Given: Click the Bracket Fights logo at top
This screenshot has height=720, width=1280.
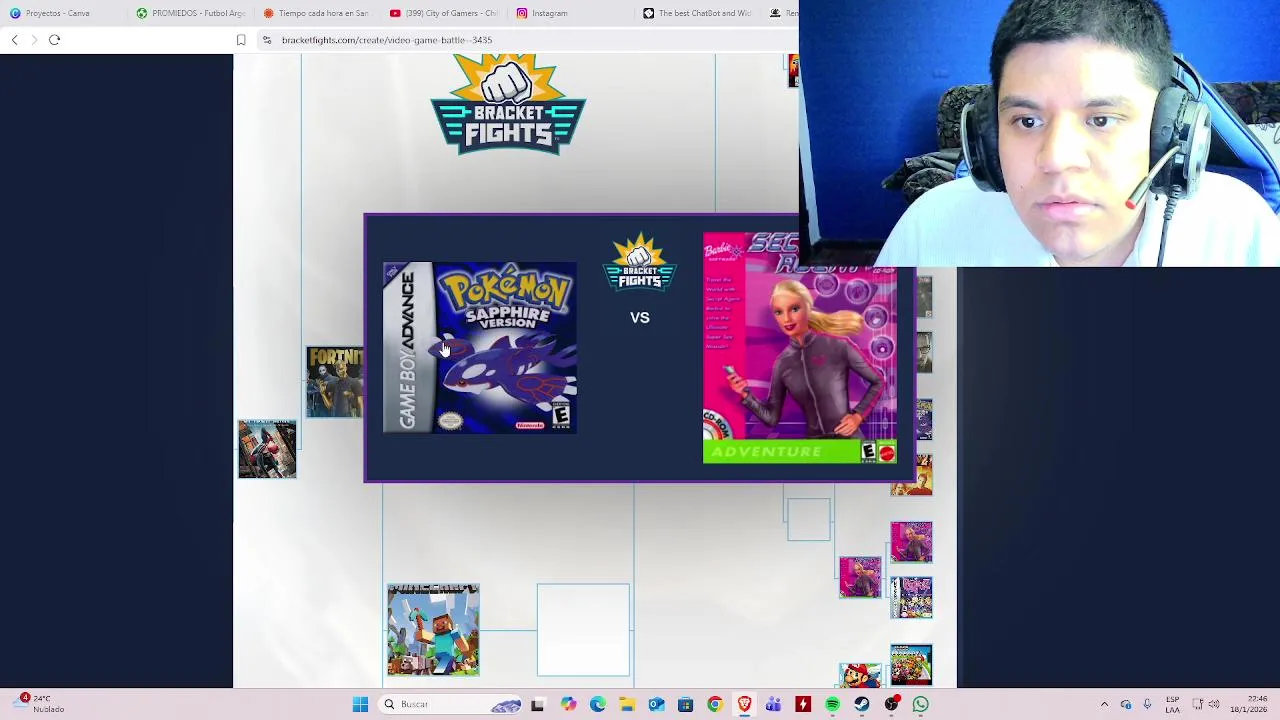Looking at the screenshot, I should (508, 104).
